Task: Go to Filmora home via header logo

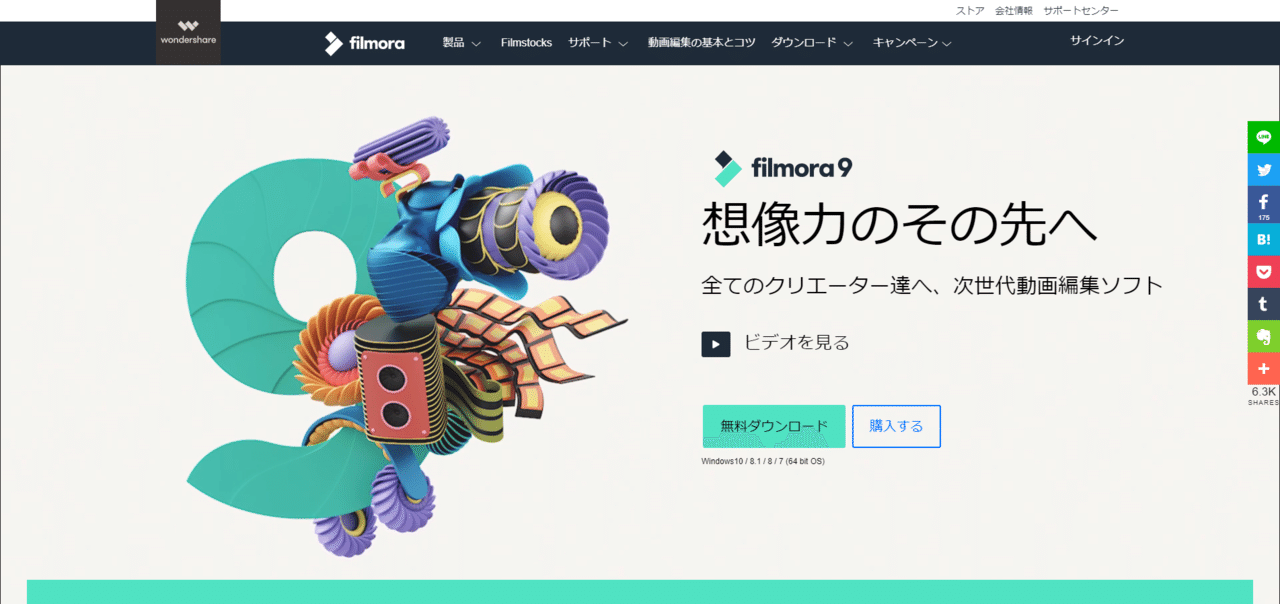Action: 364,43
